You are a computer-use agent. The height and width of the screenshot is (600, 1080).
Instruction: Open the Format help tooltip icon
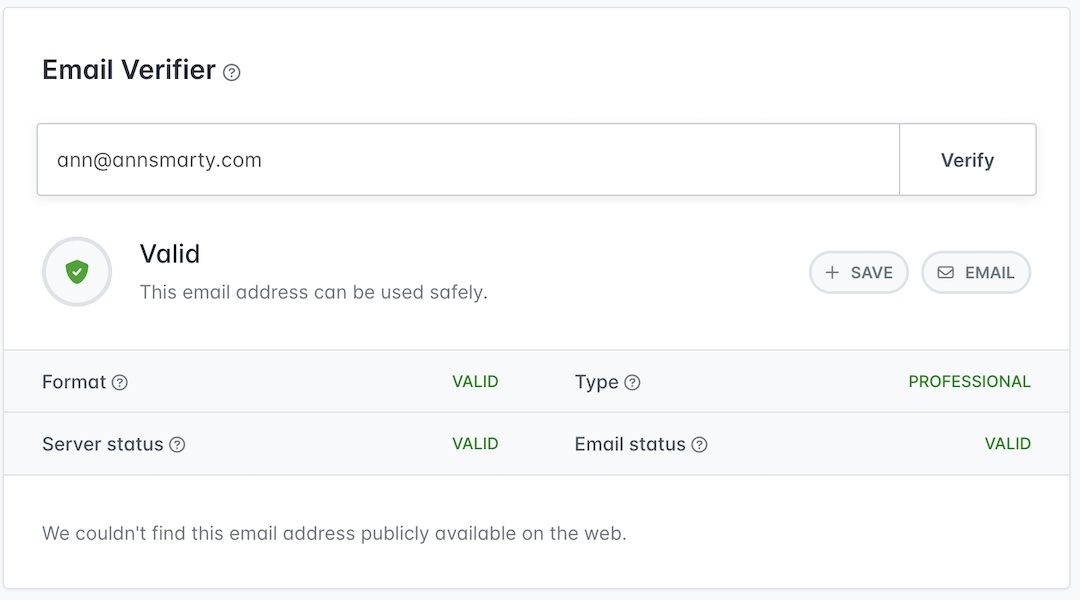coord(120,382)
